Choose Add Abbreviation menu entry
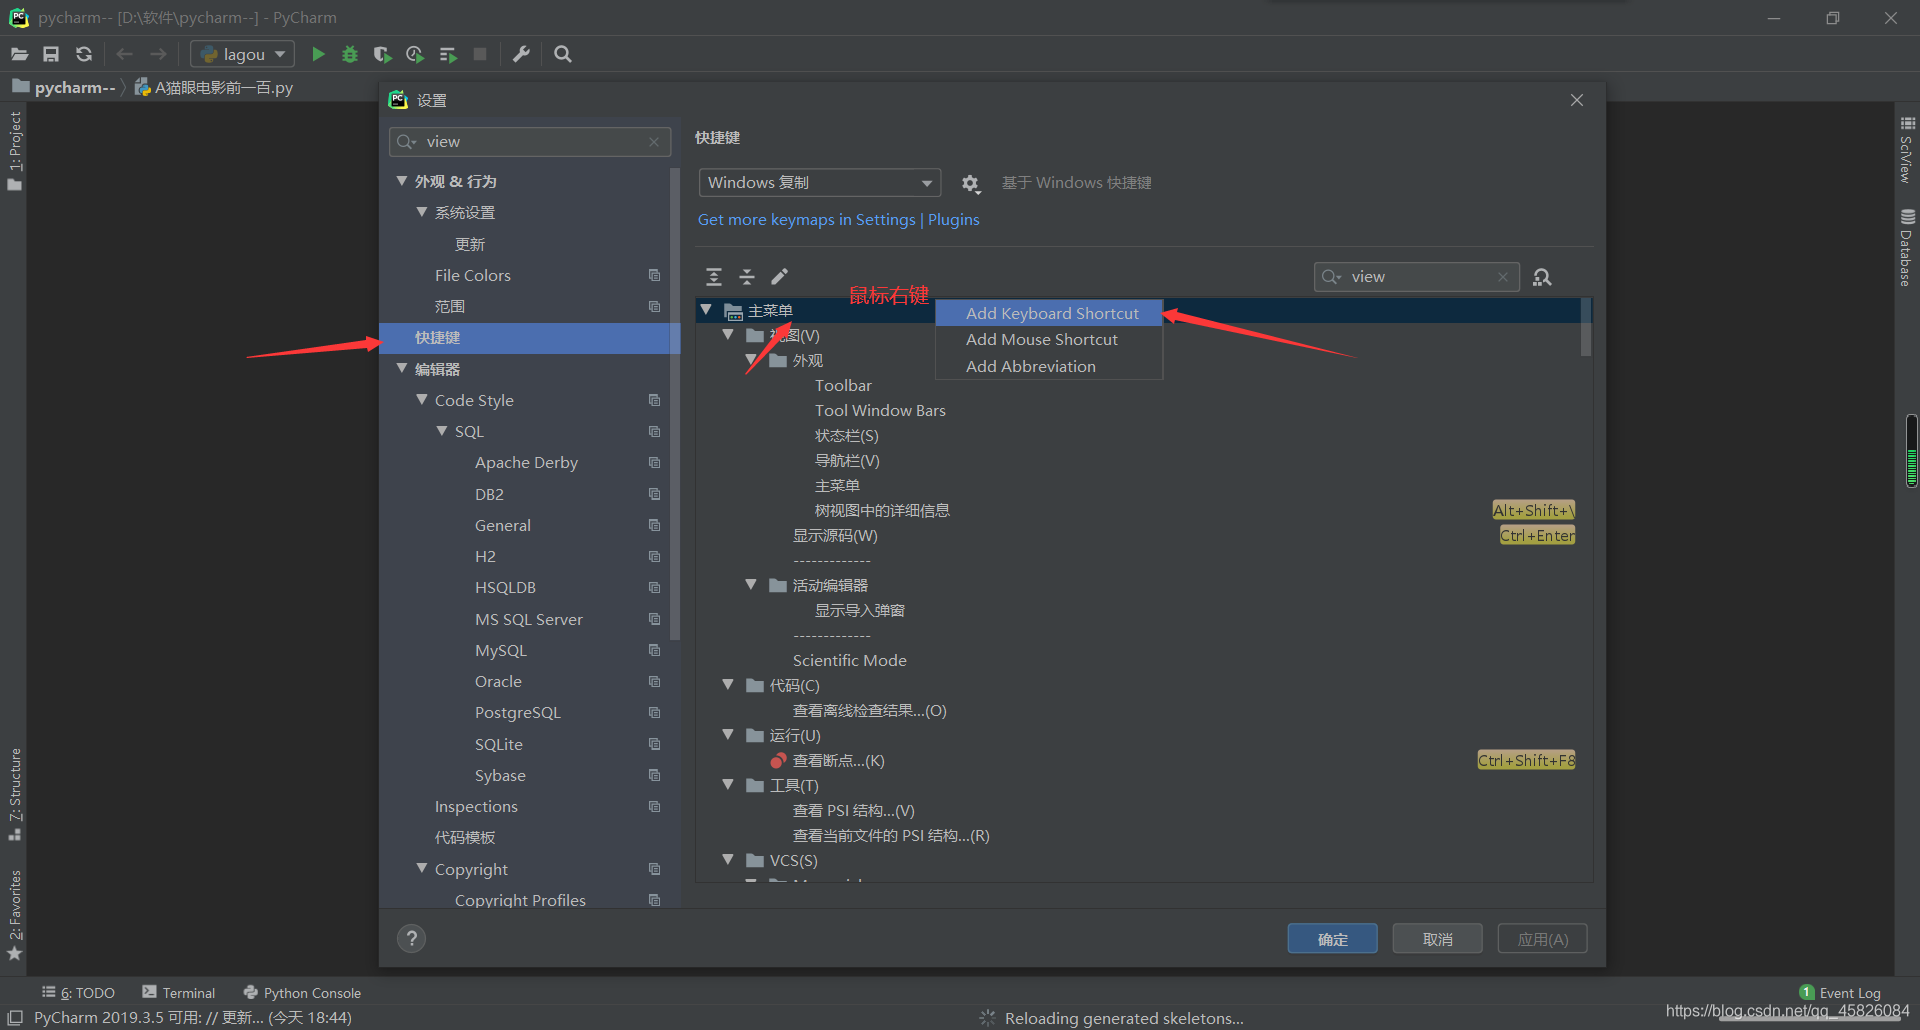The height and width of the screenshot is (1030, 1920). tap(1049, 366)
